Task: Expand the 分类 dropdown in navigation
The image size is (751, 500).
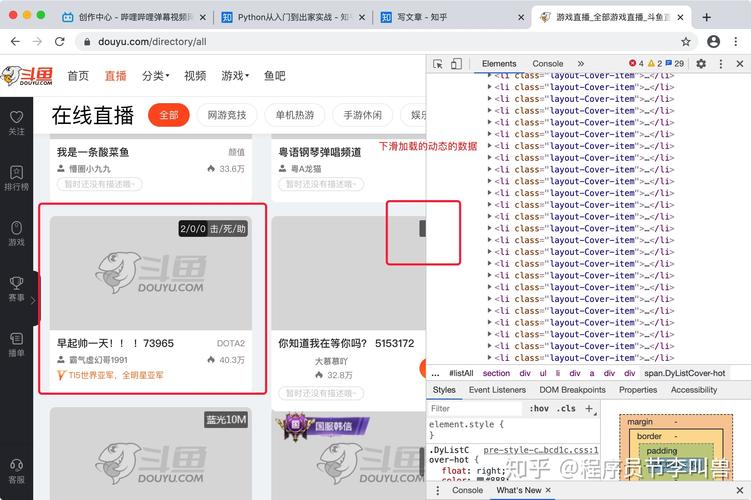Action: click(156, 76)
